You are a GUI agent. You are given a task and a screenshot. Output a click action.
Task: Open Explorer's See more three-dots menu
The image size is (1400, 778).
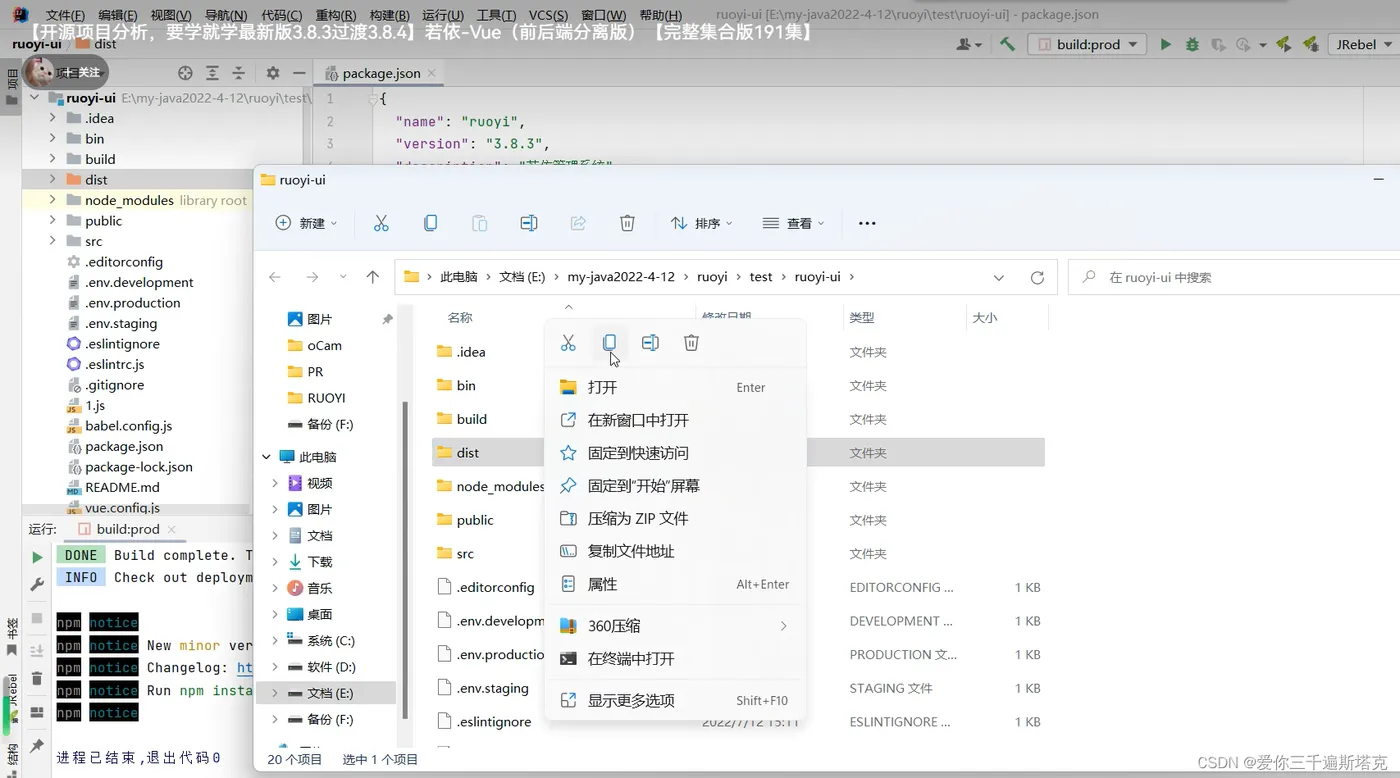(867, 223)
